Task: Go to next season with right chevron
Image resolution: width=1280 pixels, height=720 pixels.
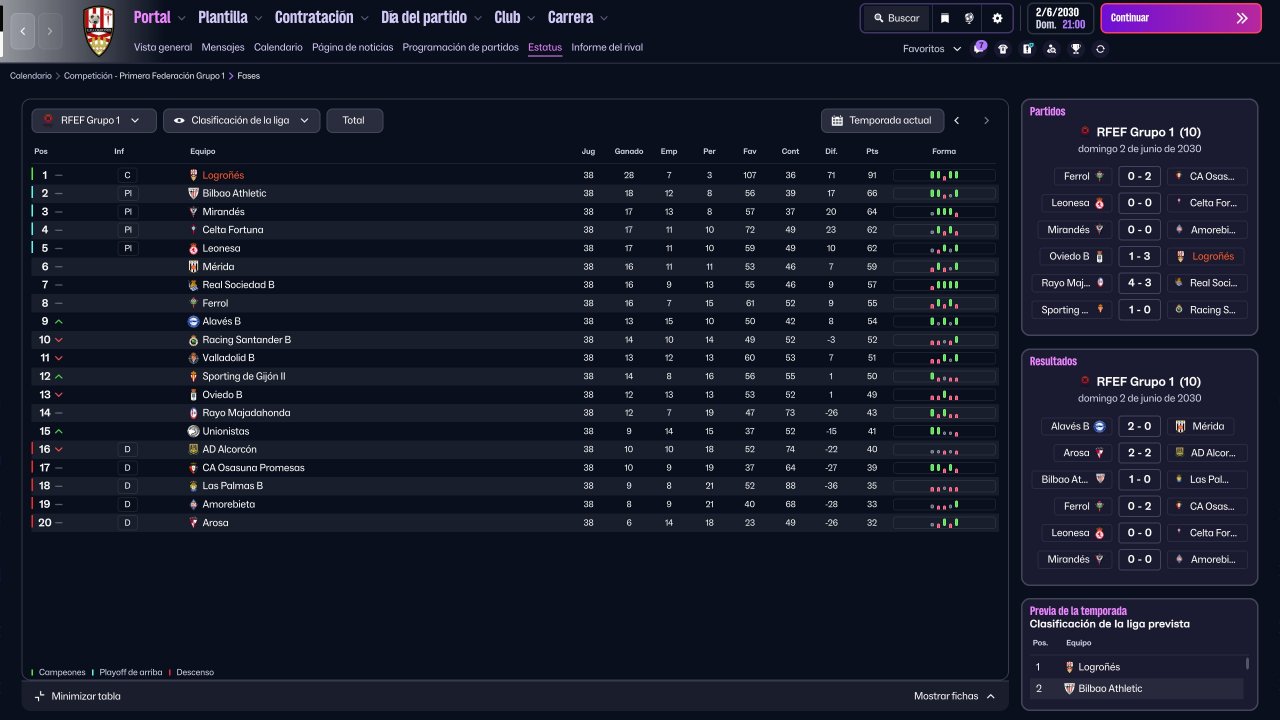Action: [x=986, y=120]
